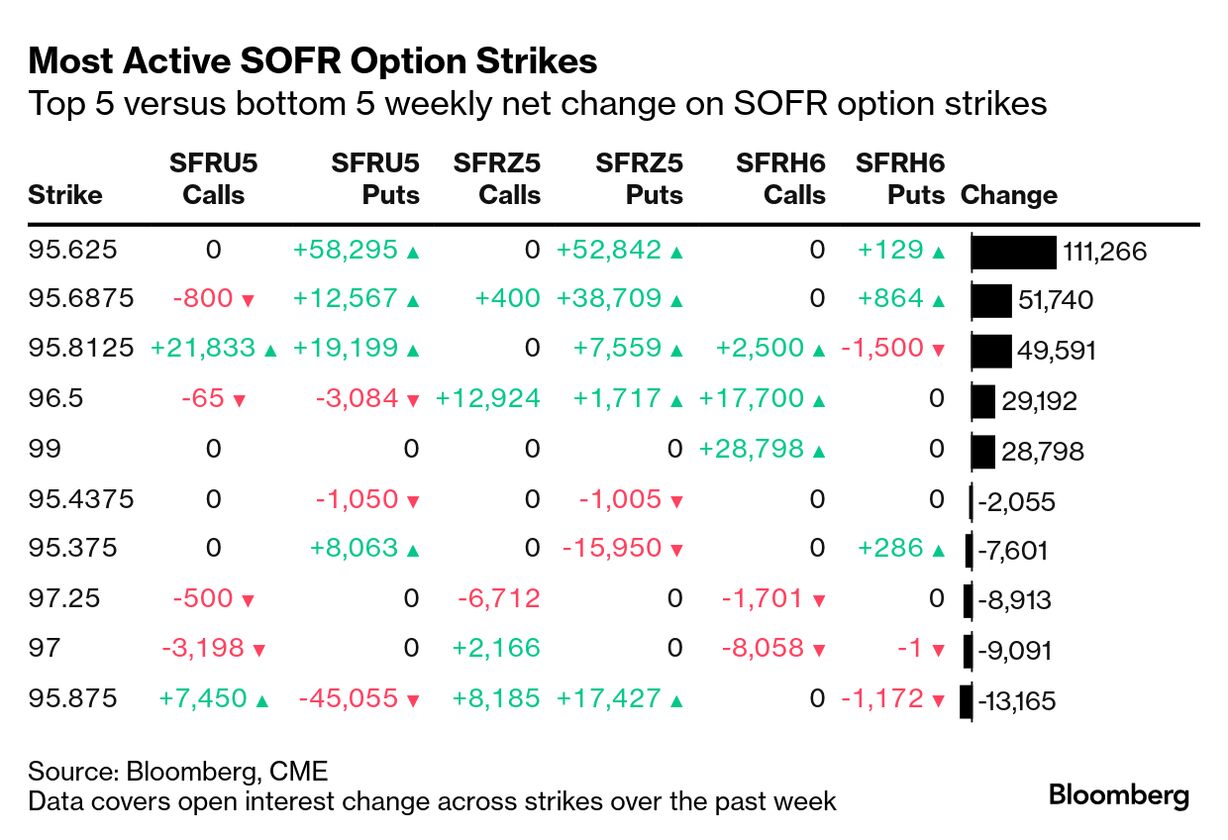The image size is (1228, 840).
Task: Click the Bloomberg logo
Action: 1119,796
